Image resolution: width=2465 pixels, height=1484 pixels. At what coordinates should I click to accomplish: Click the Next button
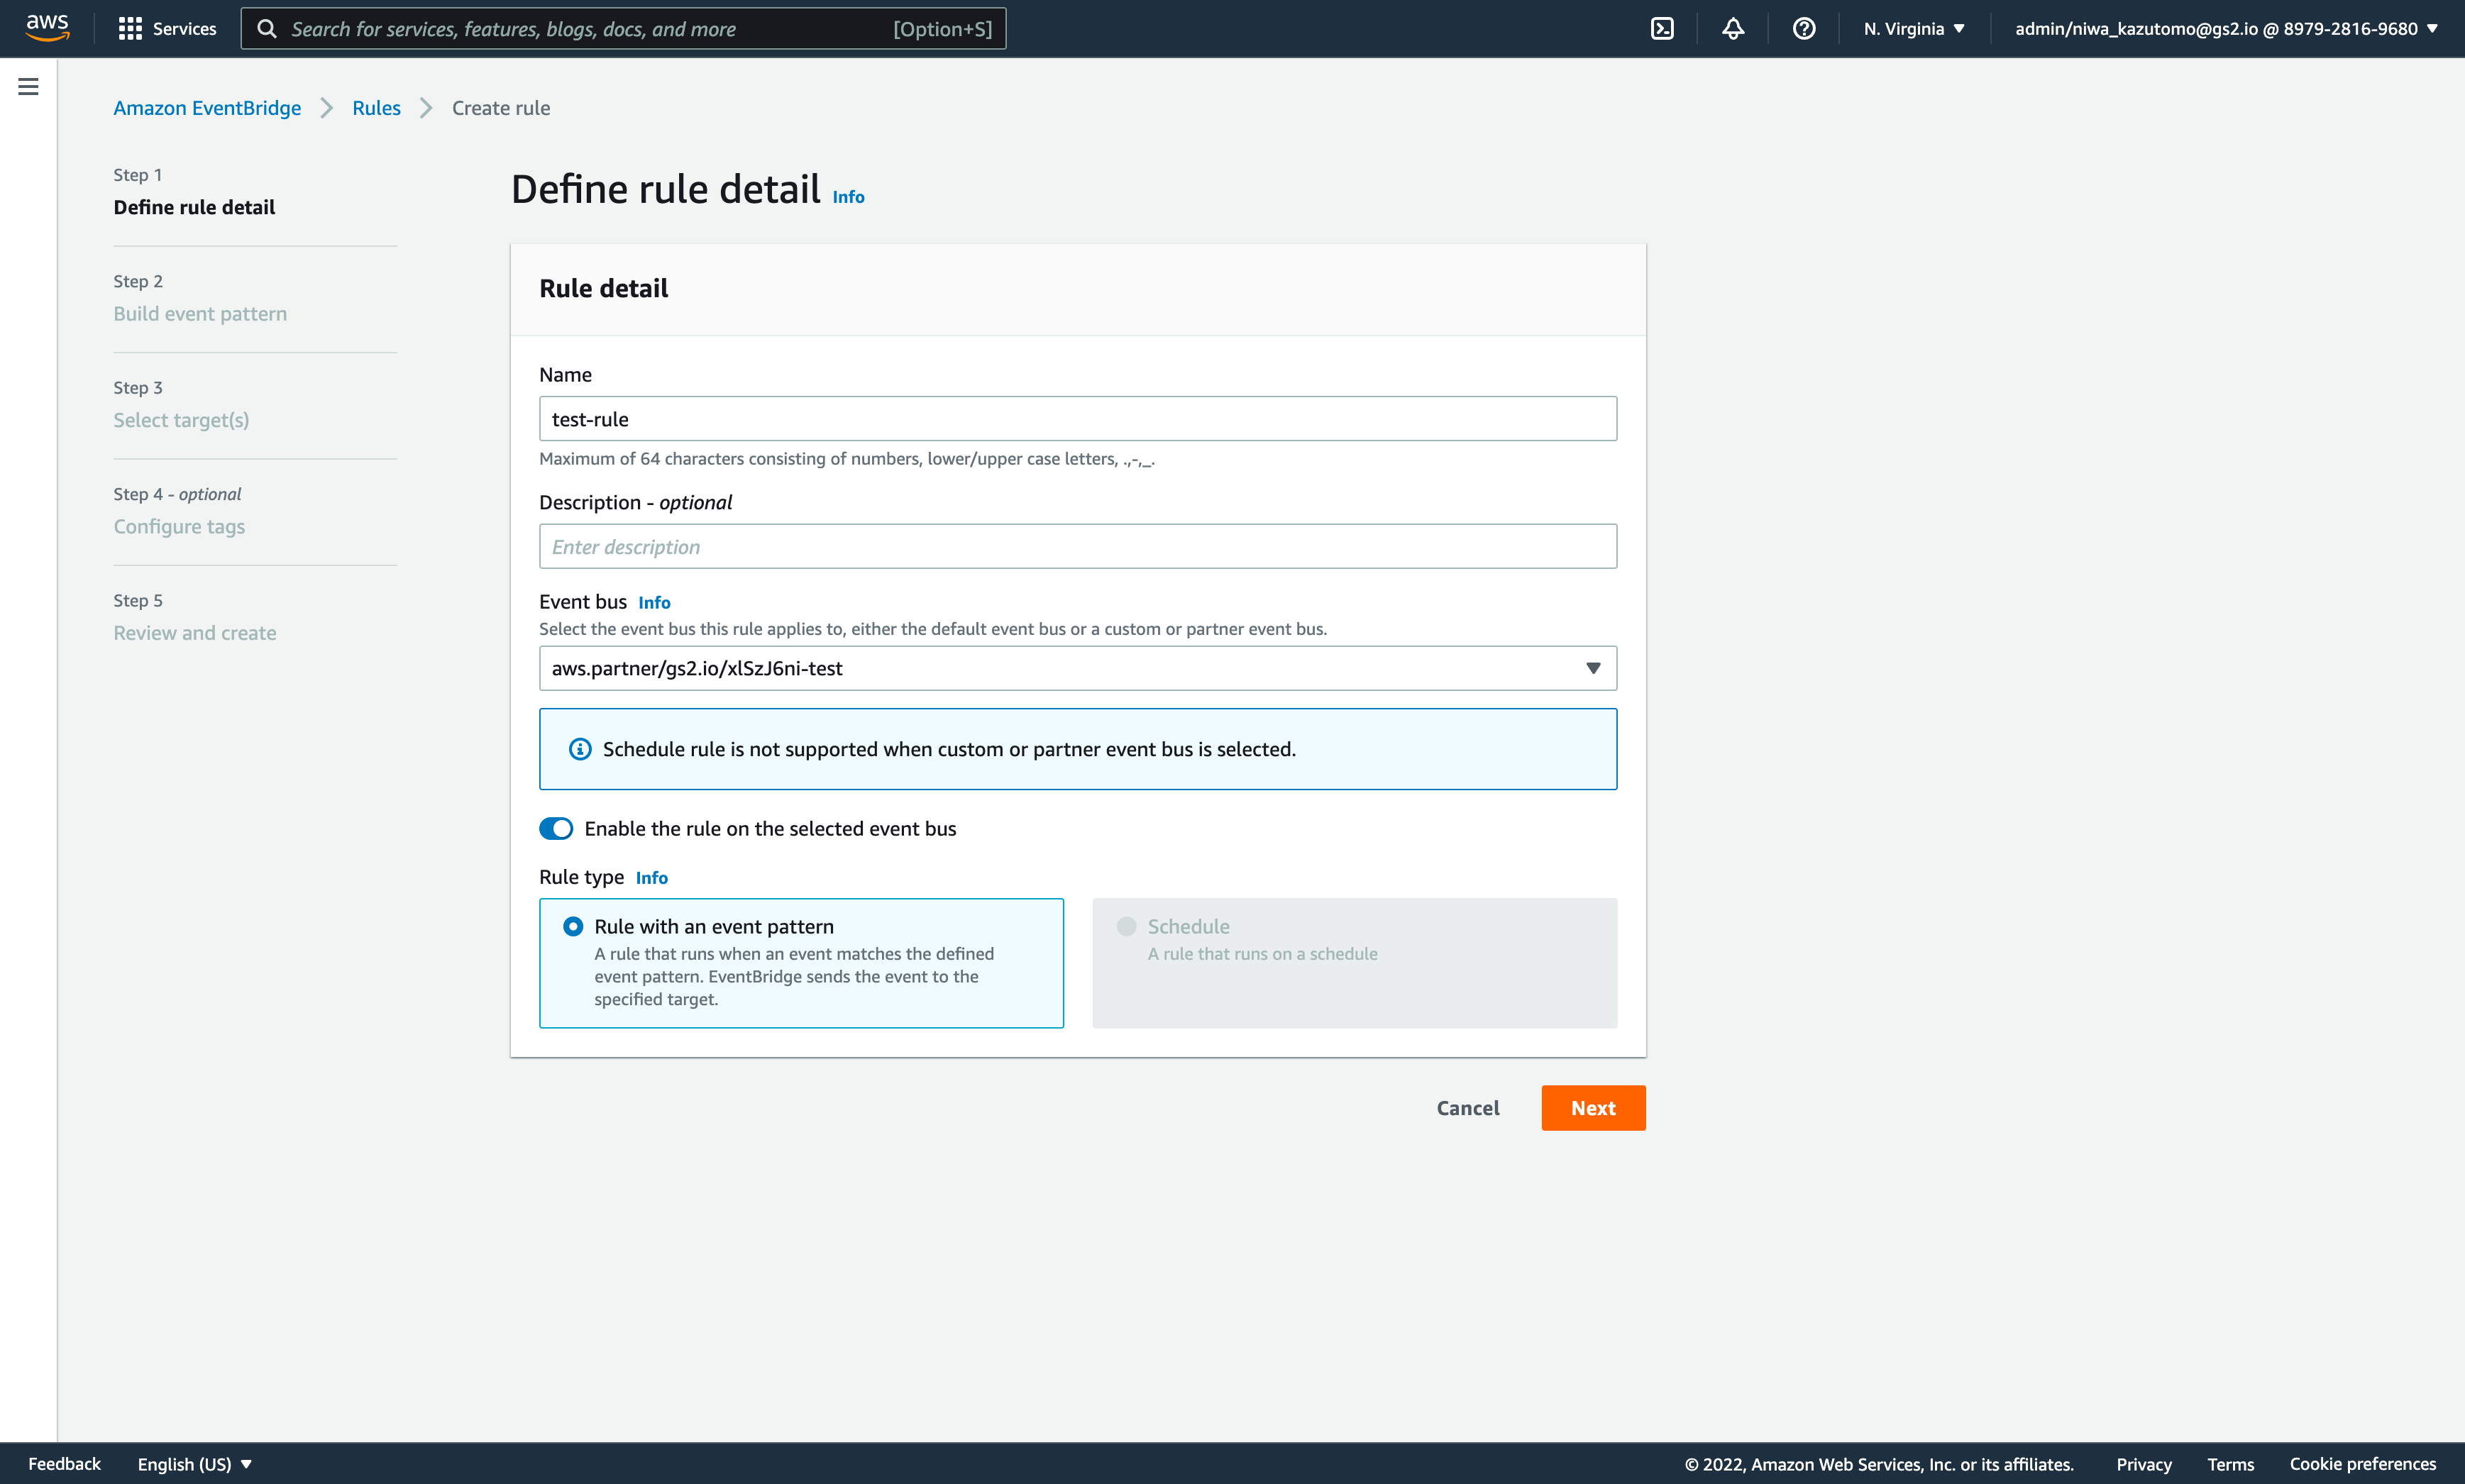coord(1593,1109)
